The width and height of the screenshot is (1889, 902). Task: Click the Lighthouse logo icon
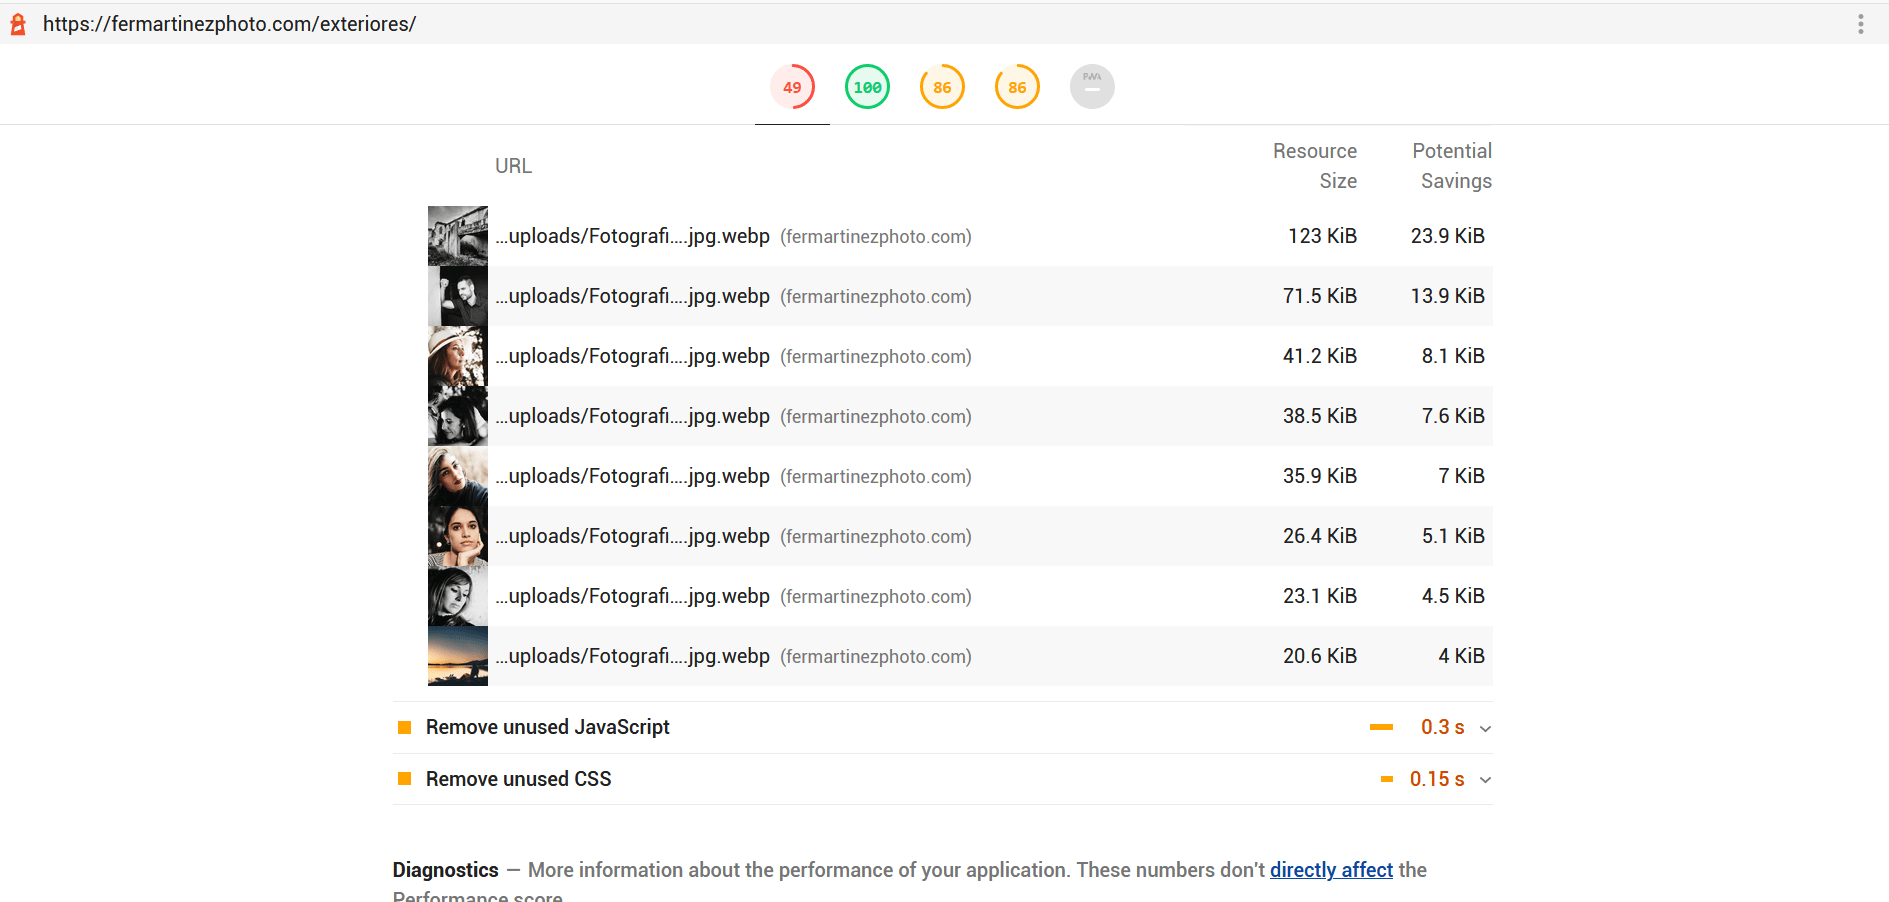pyautogui.click(x=18, y=24)
